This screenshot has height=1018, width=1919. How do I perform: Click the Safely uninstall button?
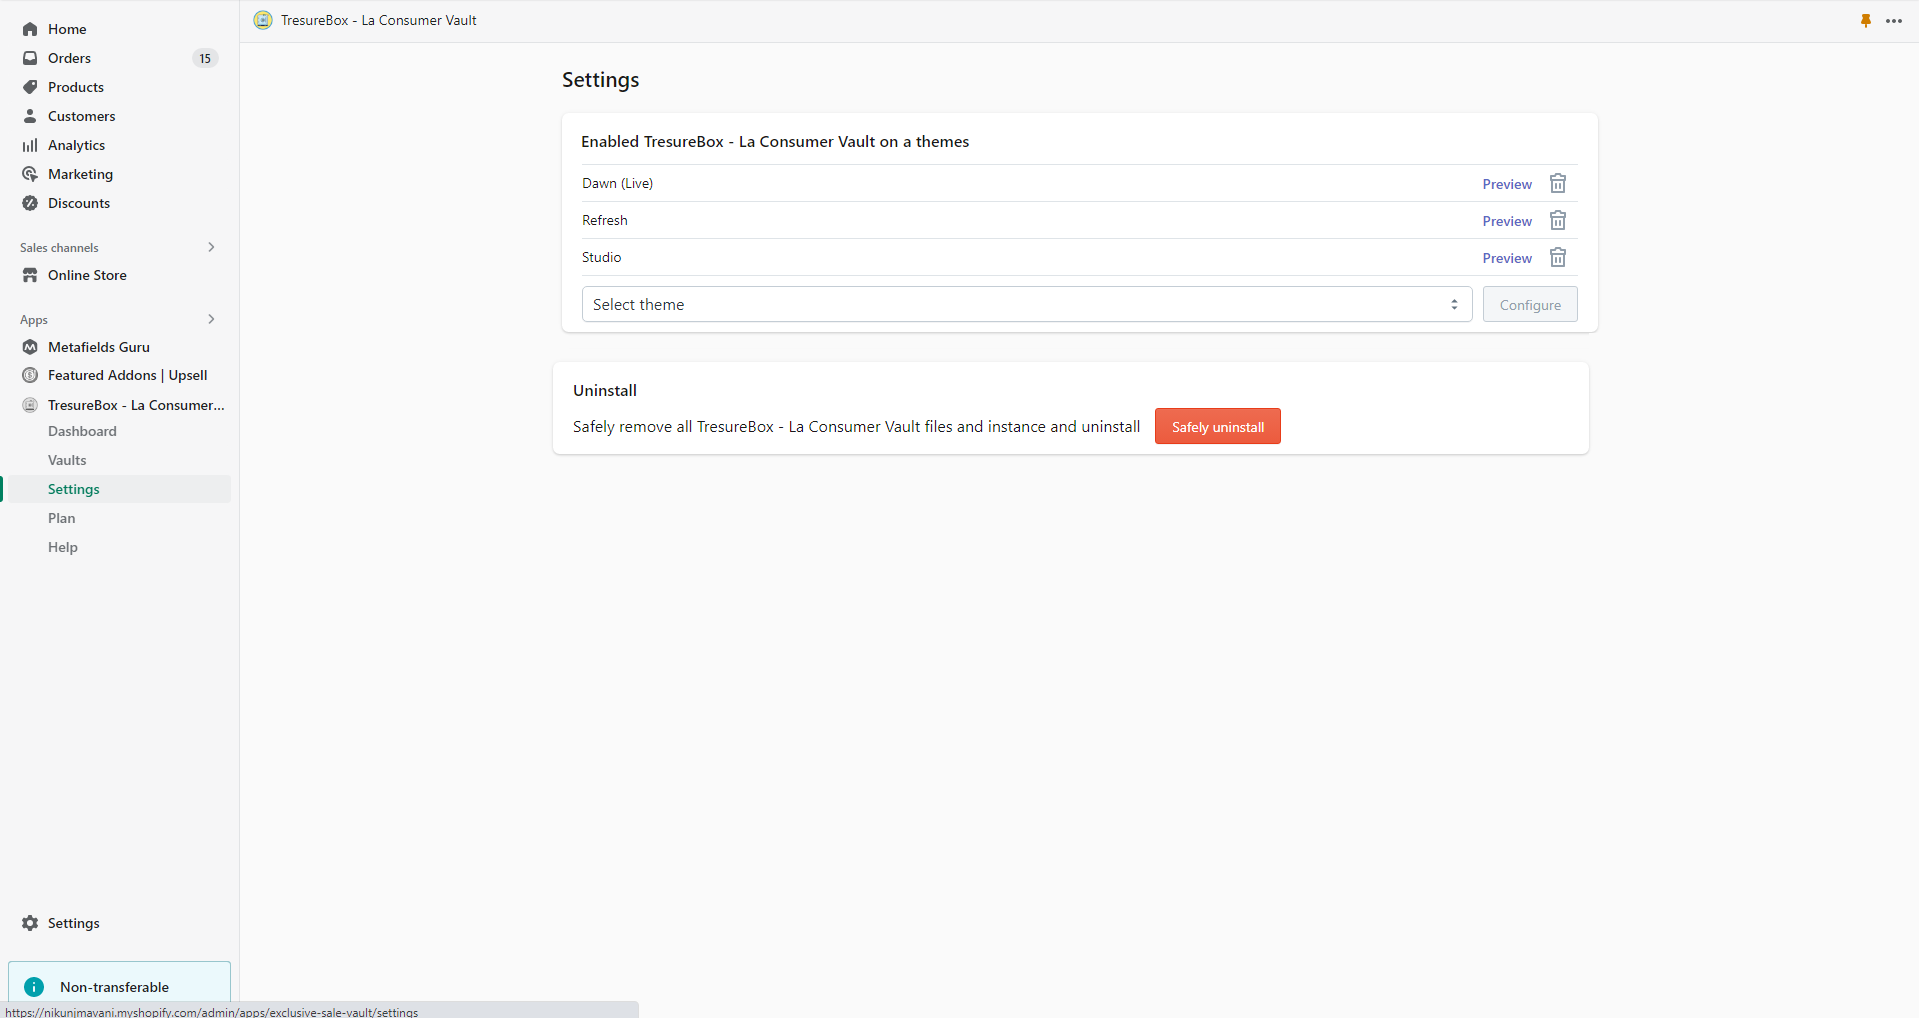1218,426
